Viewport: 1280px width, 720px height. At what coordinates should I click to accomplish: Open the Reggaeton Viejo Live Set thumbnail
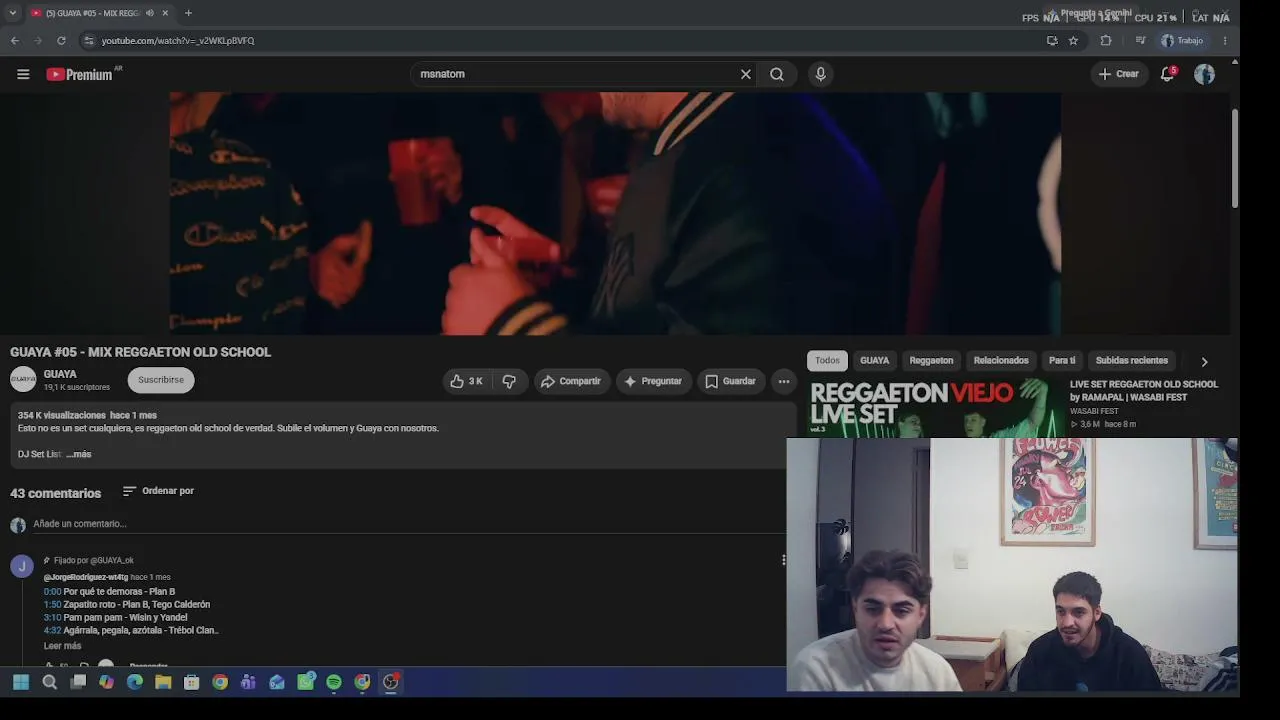[936, 408]
